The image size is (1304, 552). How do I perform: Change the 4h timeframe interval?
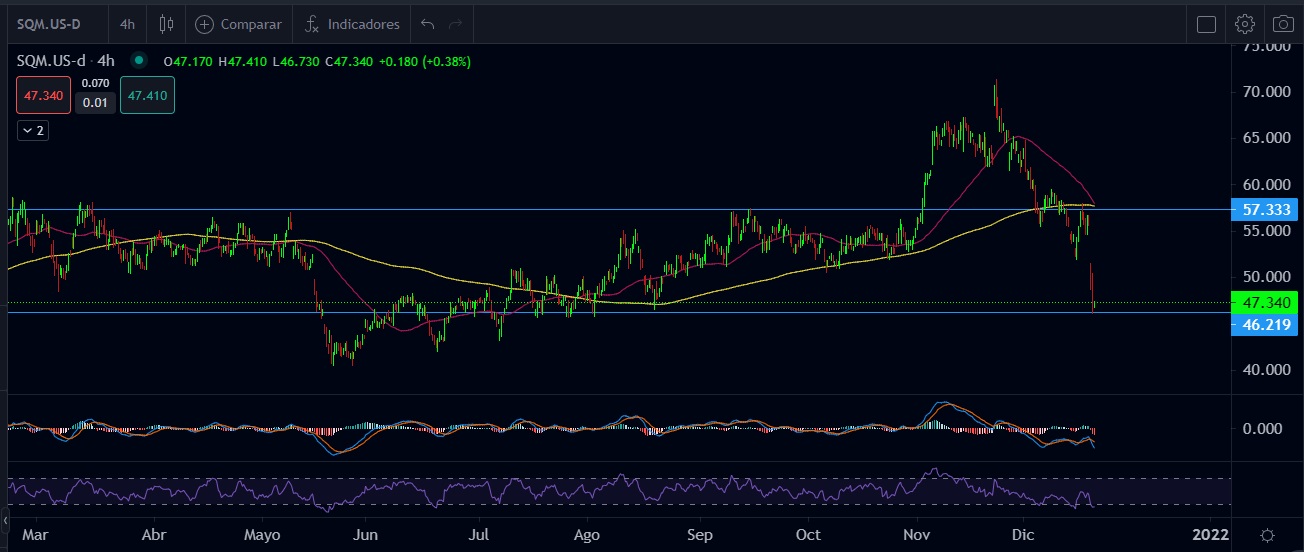[x=127, y=23]
